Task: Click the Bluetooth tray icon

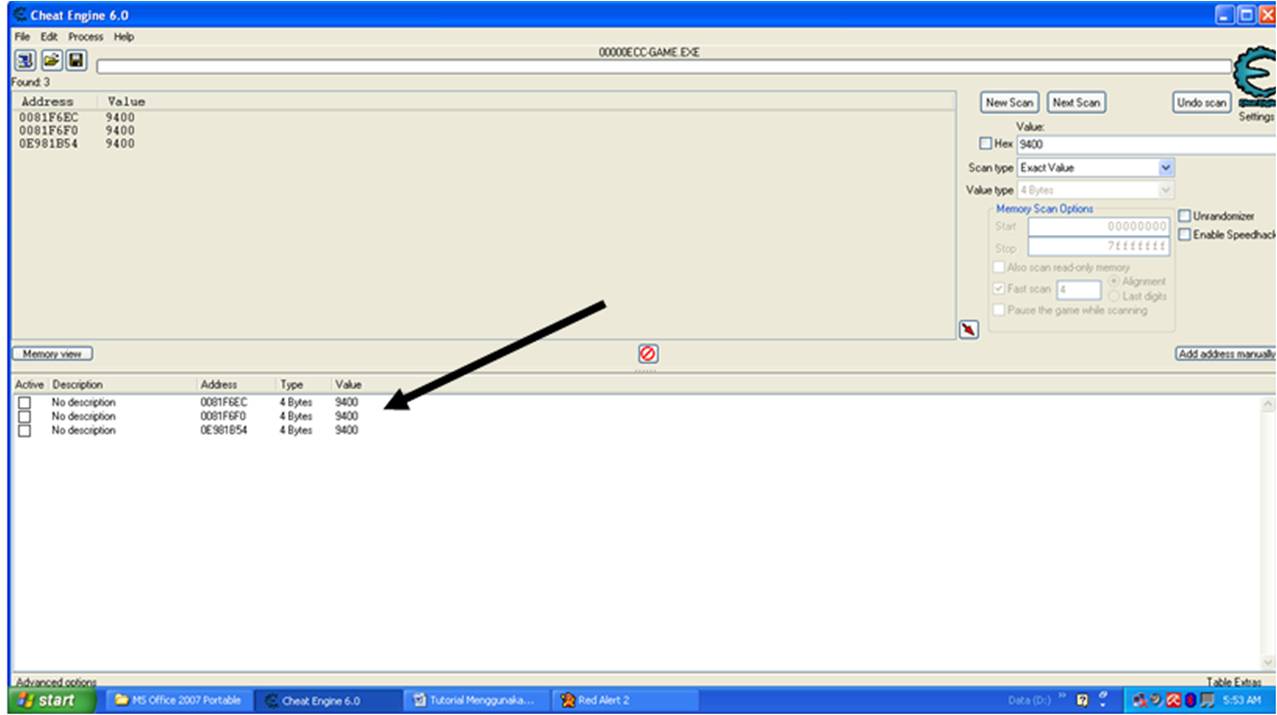Action: tap(1191, 700)
